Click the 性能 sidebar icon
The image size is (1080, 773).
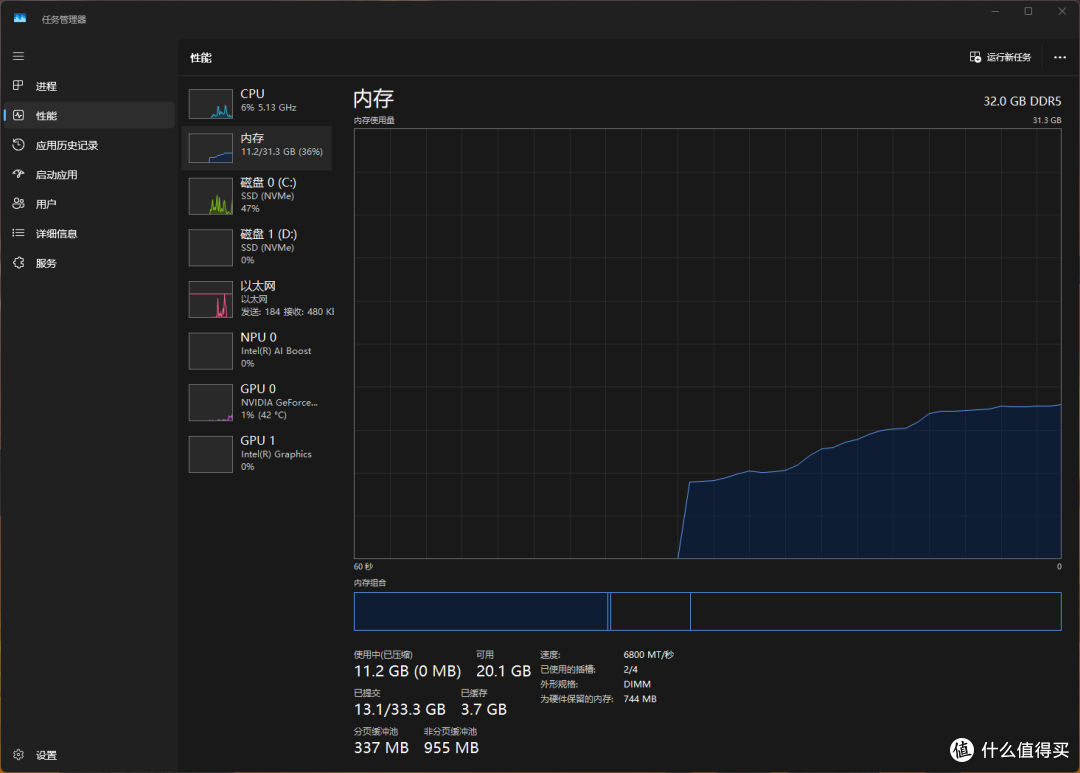[19, 115]
